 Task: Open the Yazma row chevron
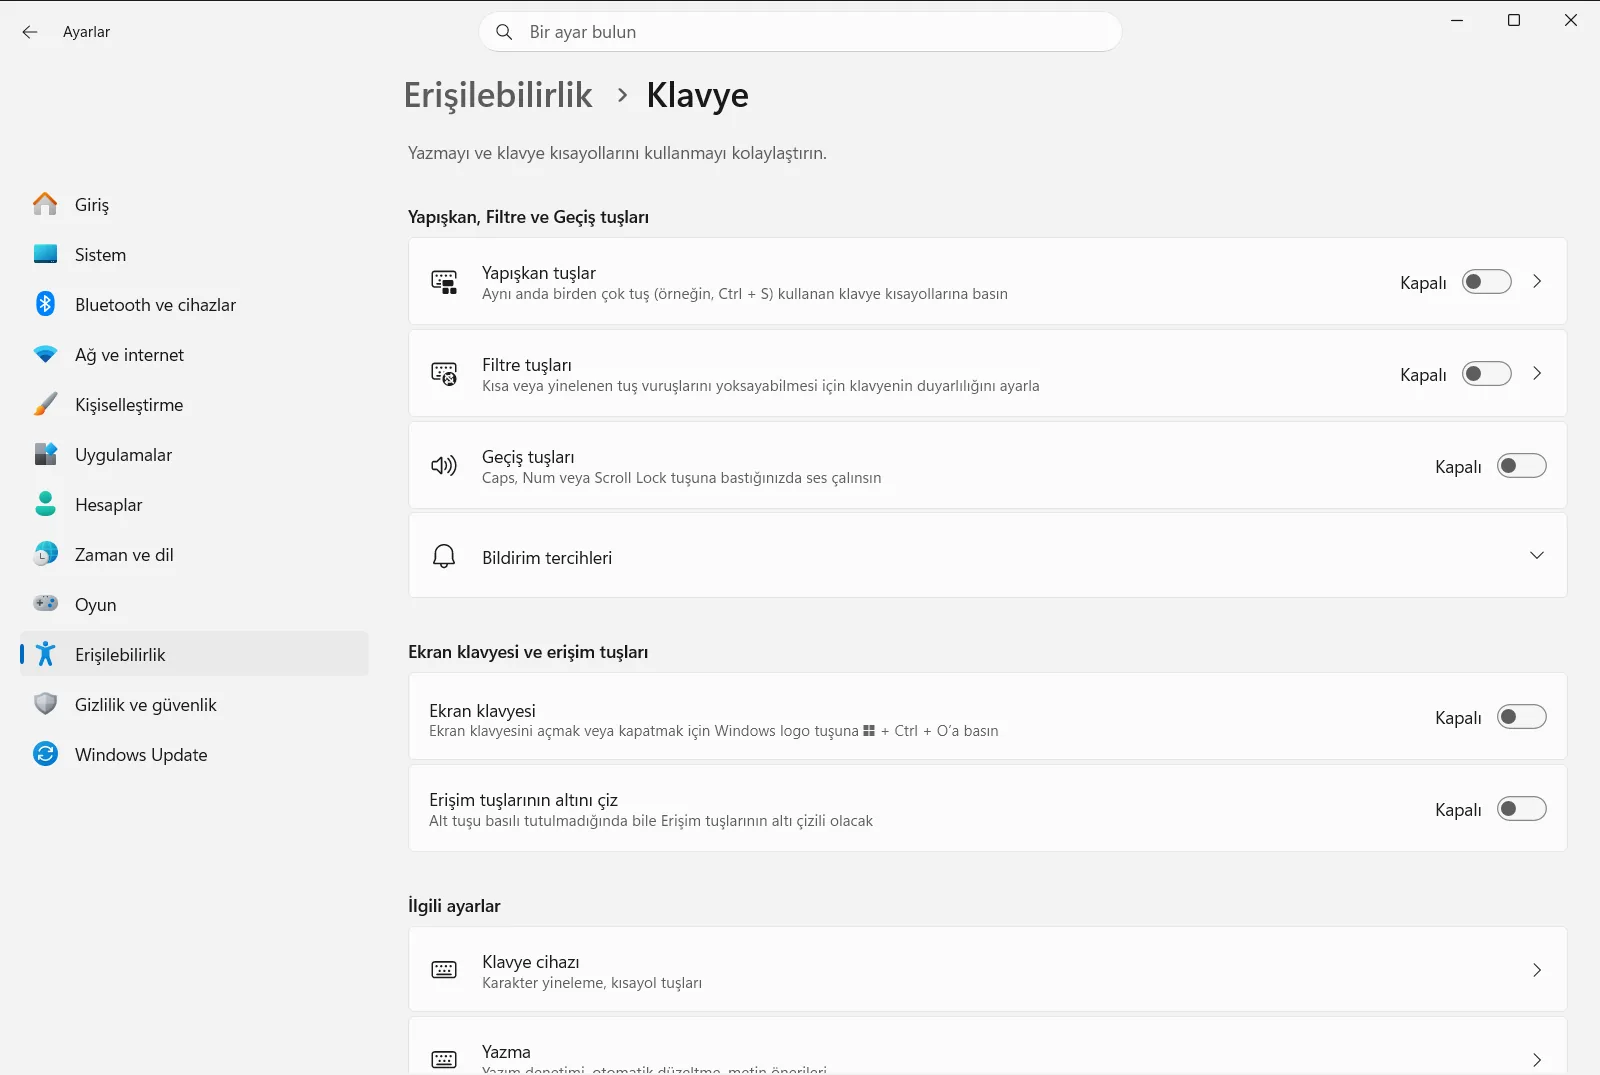(x=1537, y=1060)
